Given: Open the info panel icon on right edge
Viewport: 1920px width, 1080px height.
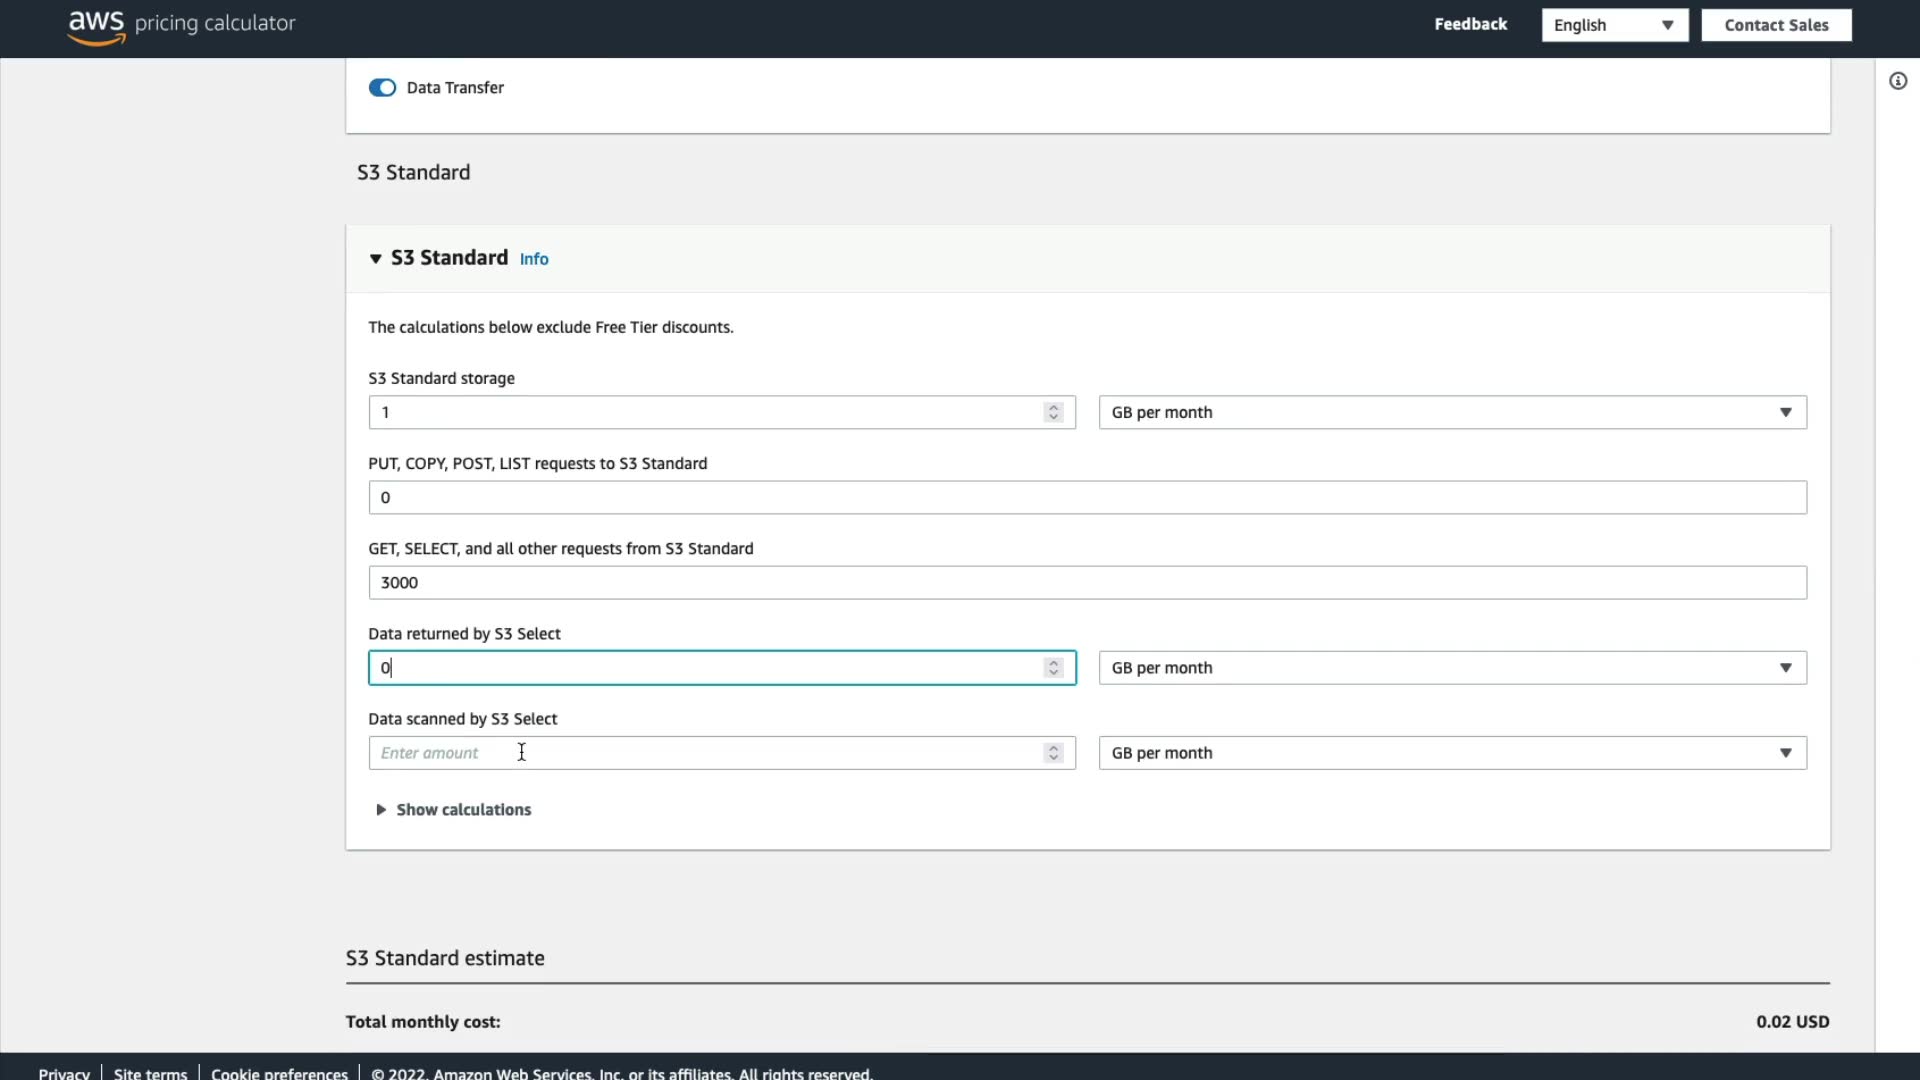Looking at the screenshot, I should (x=1897, y=81).
